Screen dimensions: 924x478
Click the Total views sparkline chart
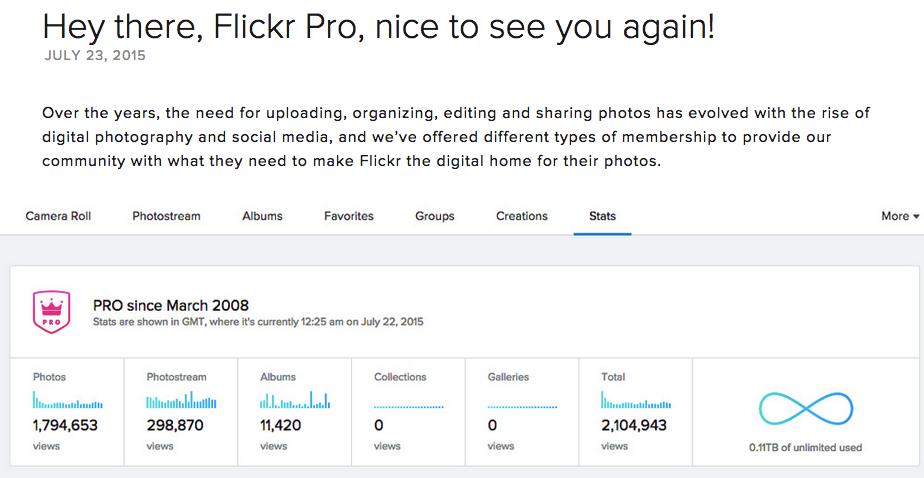point(636,402)
